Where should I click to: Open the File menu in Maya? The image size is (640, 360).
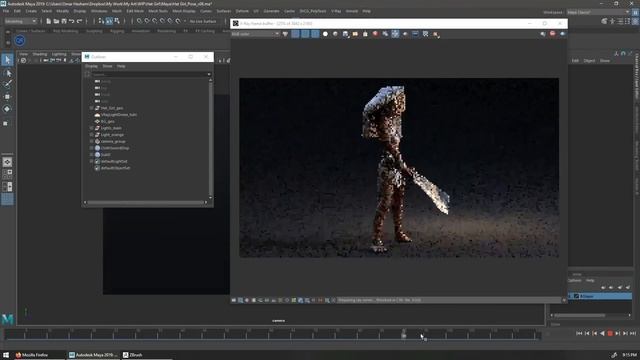click(6, 11)
